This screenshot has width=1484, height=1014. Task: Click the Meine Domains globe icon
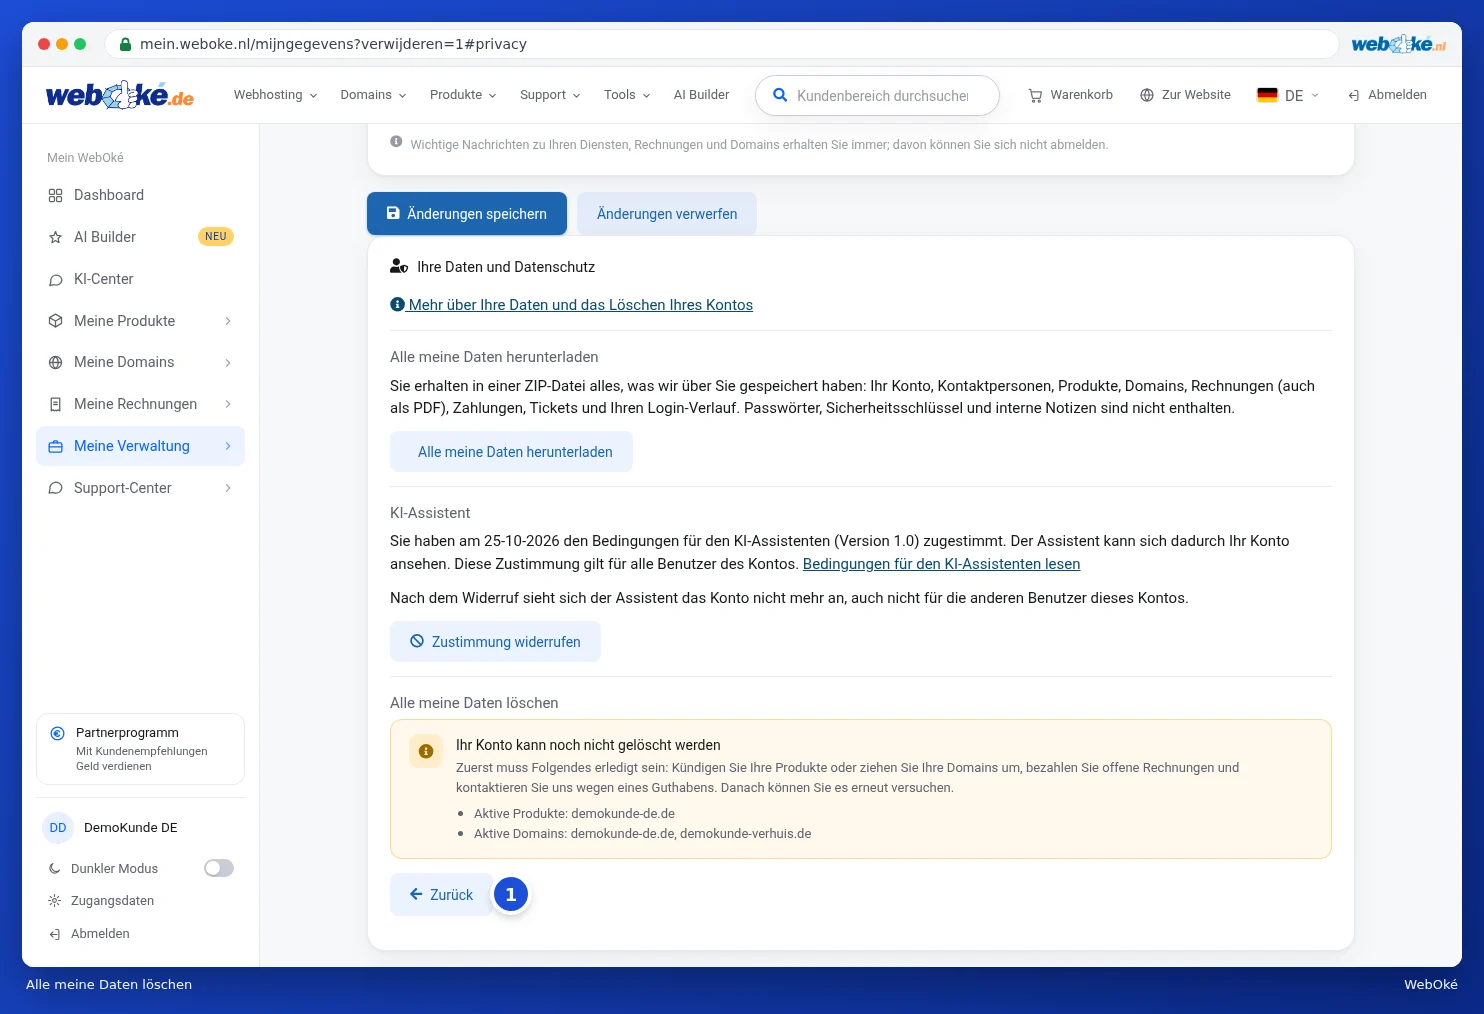pos(55,362)
